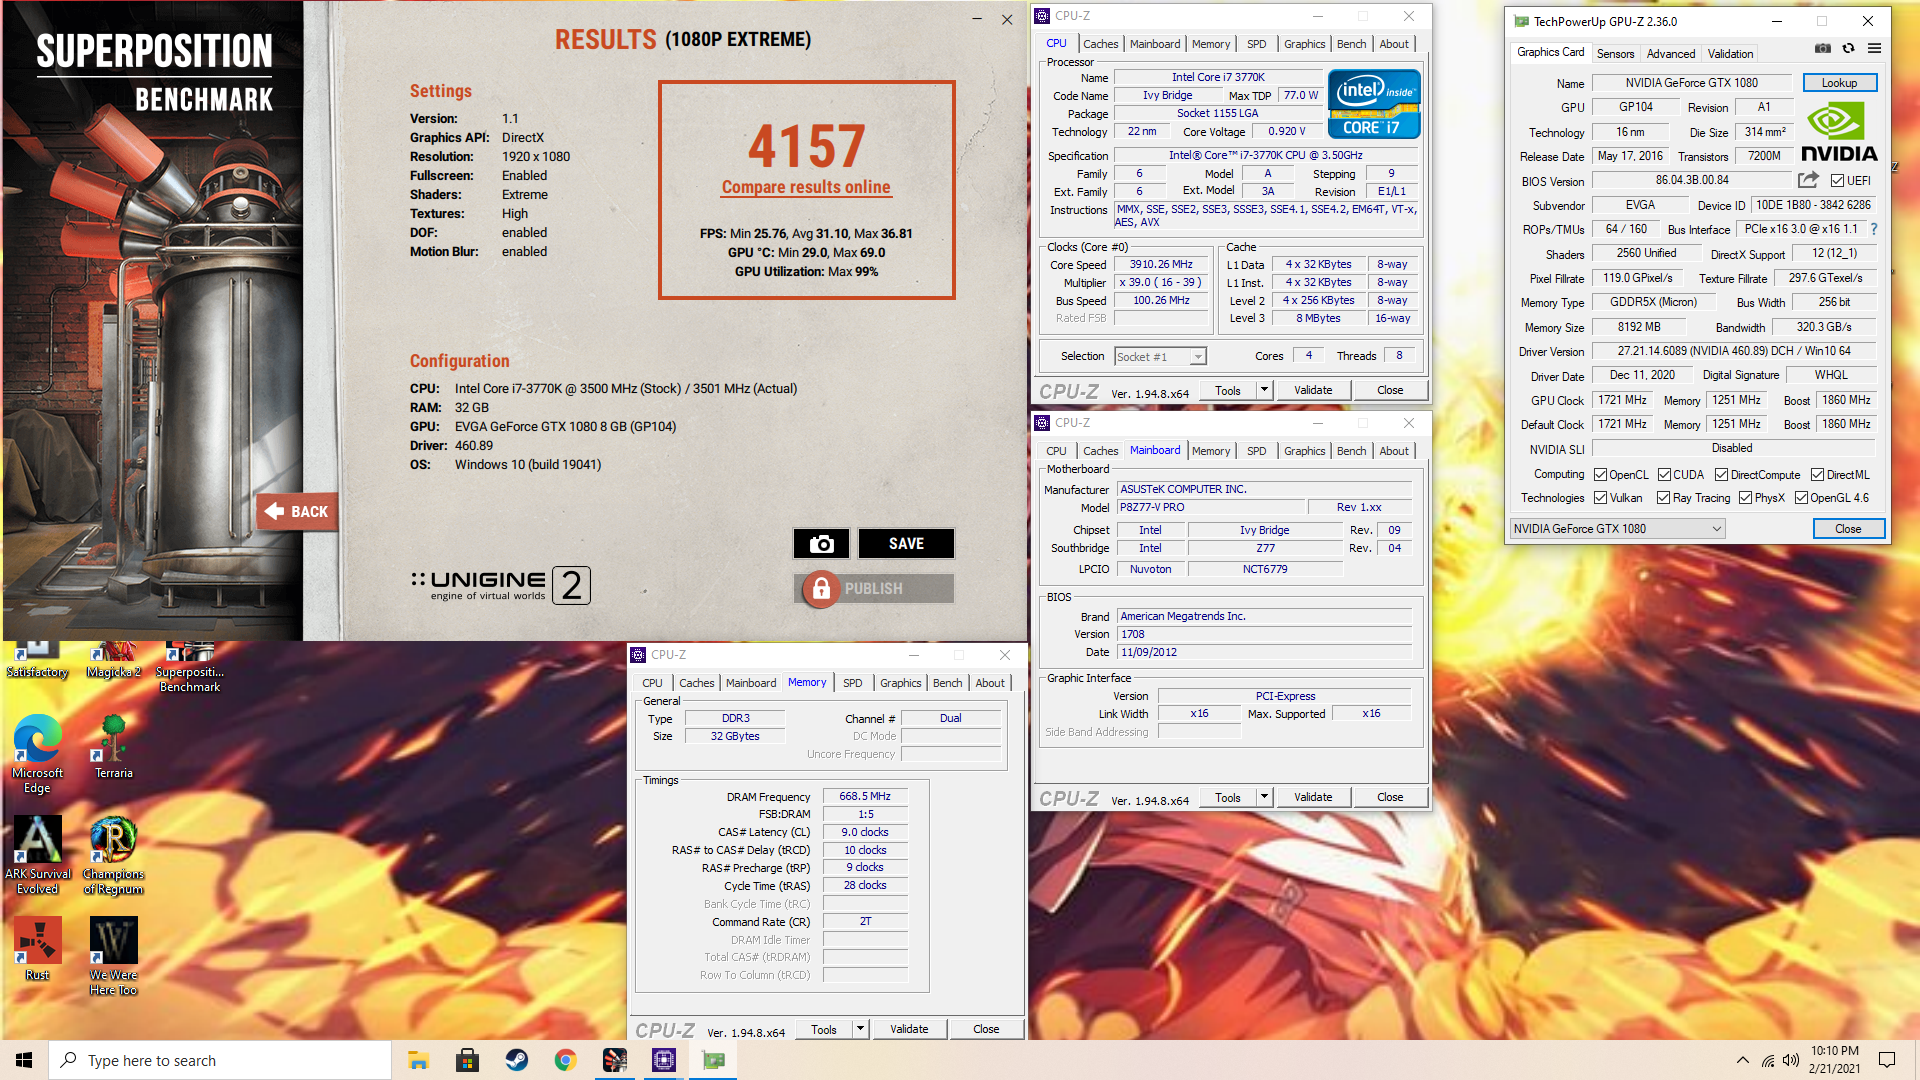Switch to Validation tab in GPU-Z
The width and height of the screenshot is (1920, 1080).
click(x=1730, y=54)
